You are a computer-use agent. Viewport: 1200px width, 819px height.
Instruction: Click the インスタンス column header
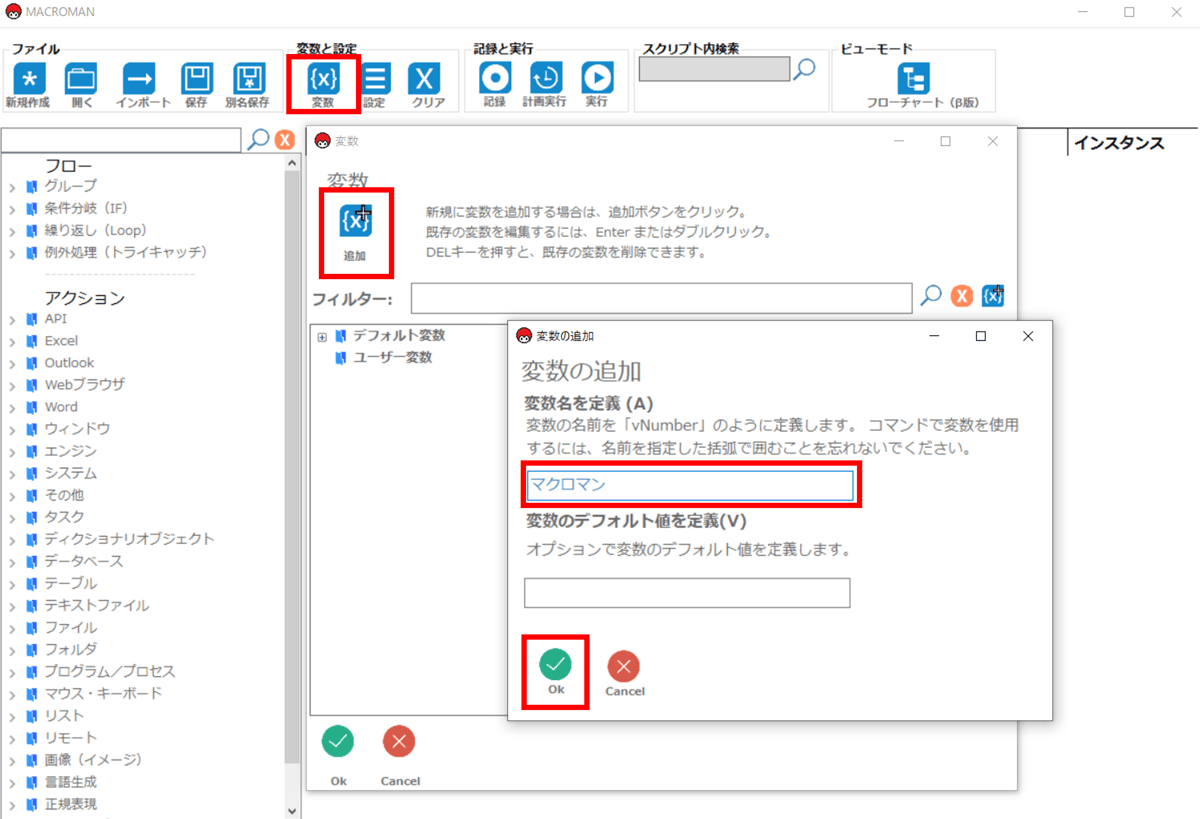tap(1119, 143)
